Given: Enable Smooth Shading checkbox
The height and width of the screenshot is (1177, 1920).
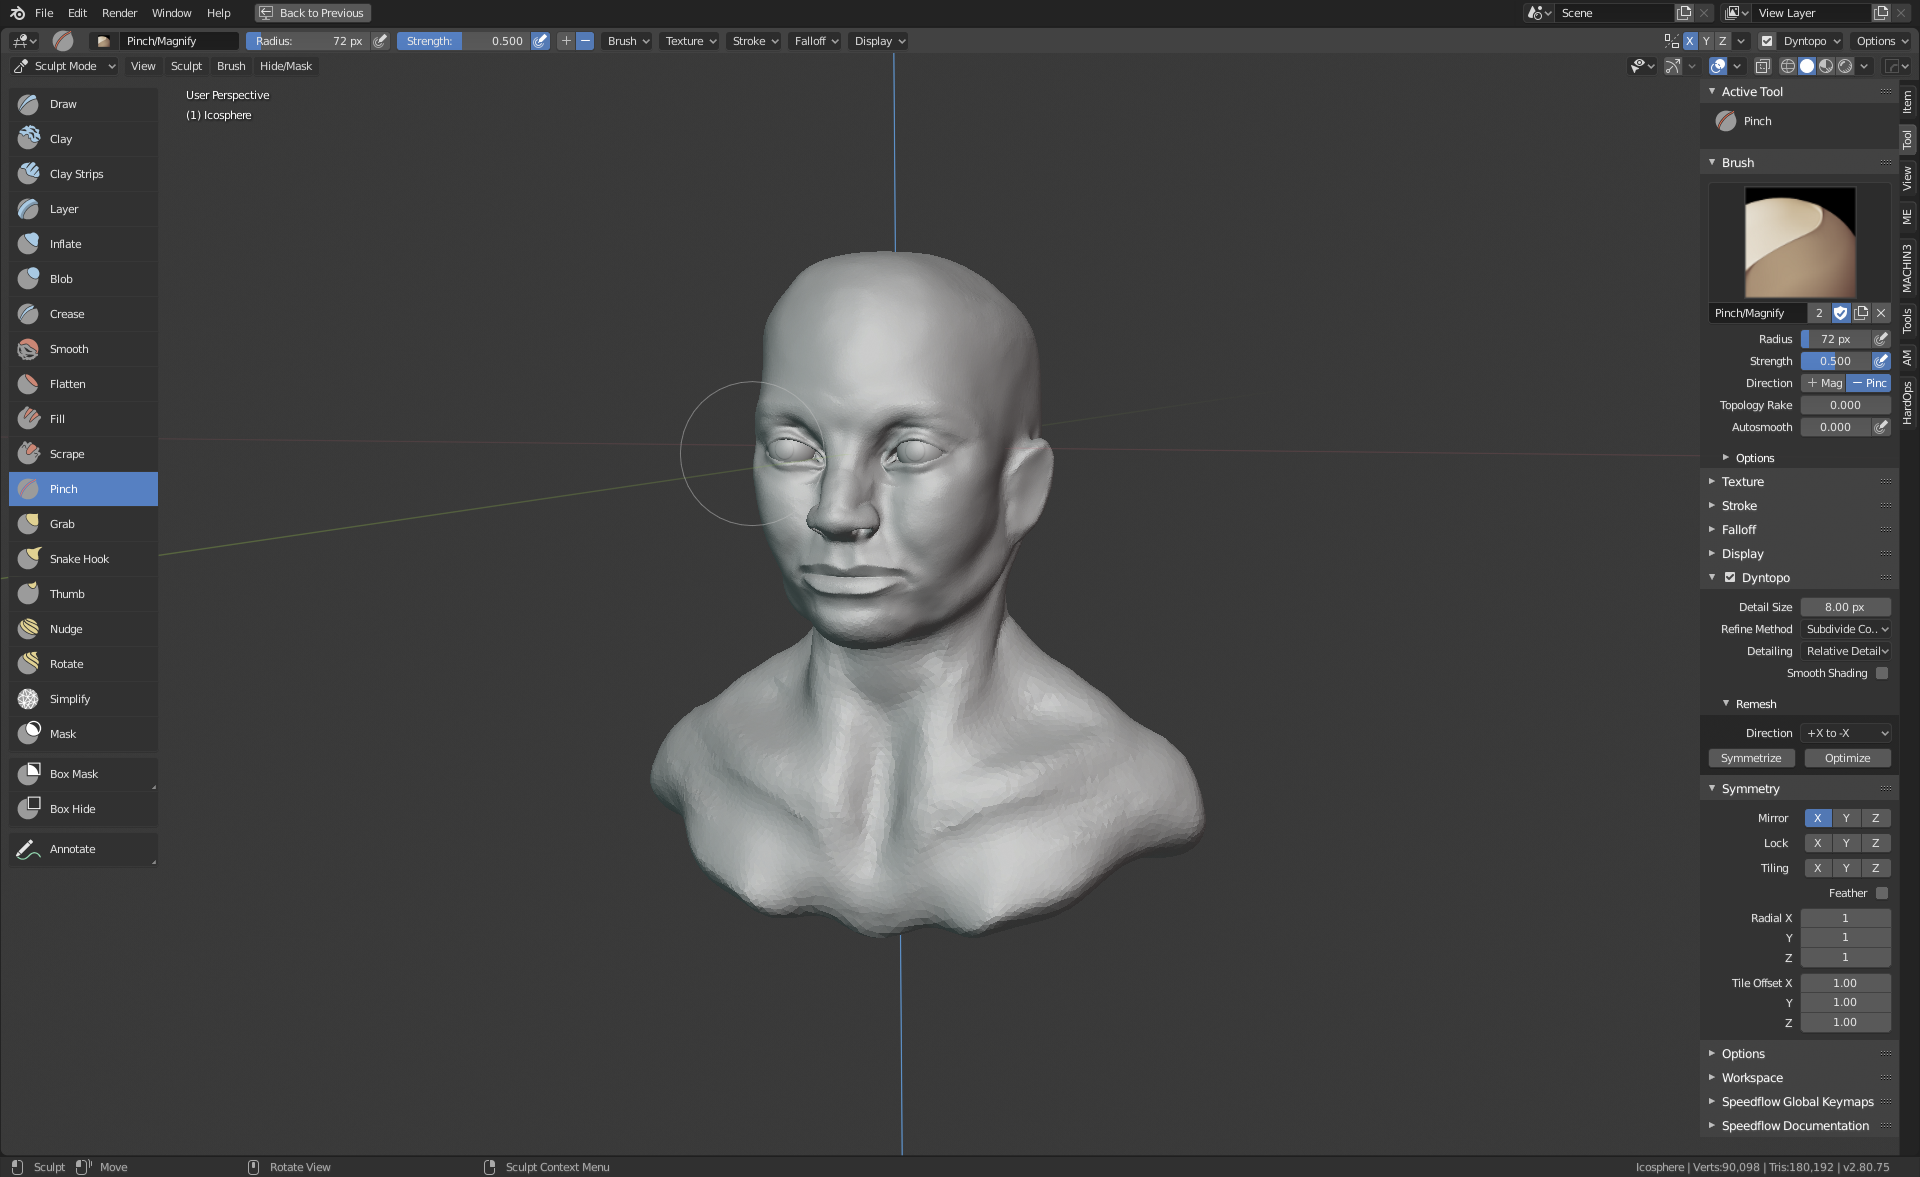Looking at the screenshot, I should [x=1882, y=673].
